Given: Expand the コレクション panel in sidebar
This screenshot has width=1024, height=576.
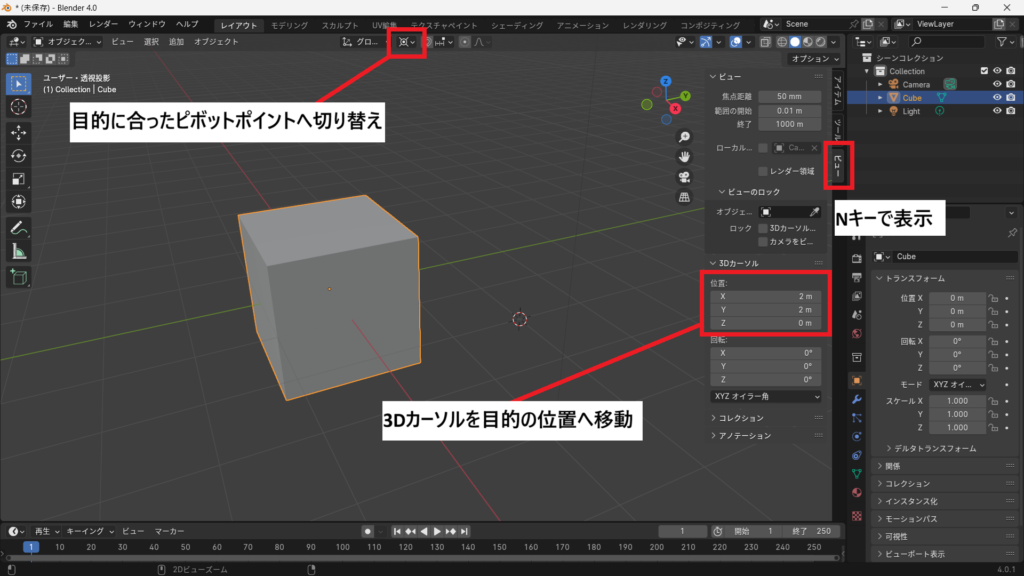Looking at the screenshot, I should coord(741,418).
